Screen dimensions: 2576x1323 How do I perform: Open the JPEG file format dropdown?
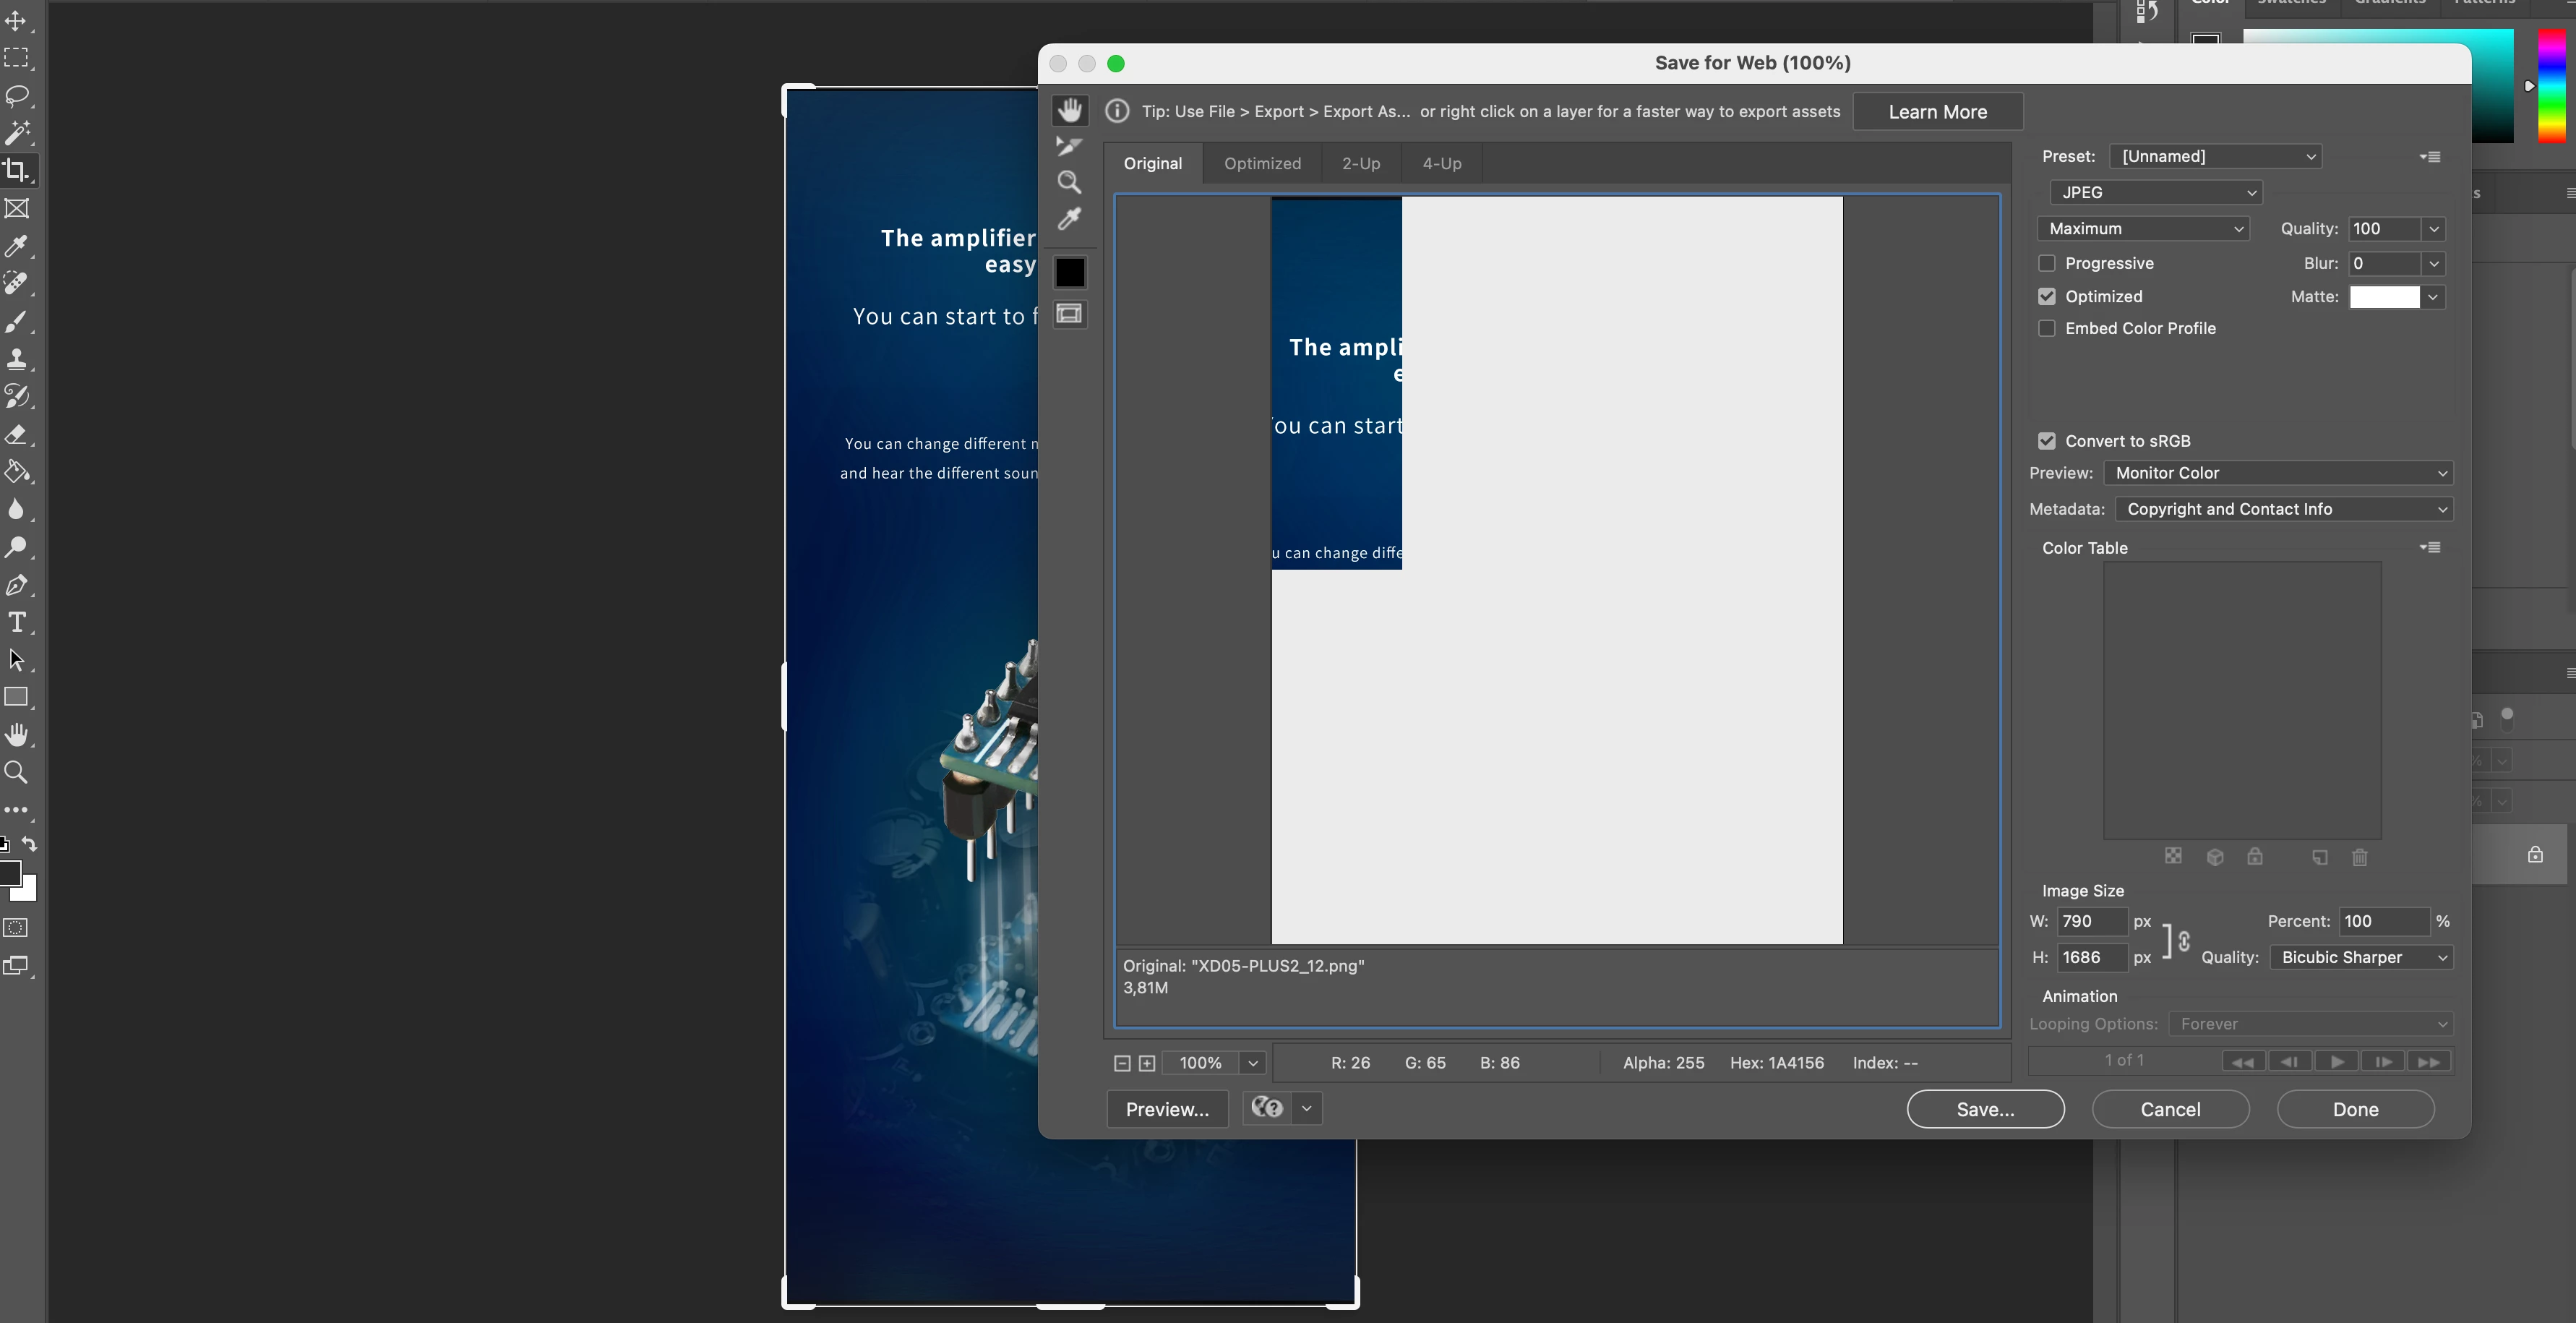point(2155,192)
